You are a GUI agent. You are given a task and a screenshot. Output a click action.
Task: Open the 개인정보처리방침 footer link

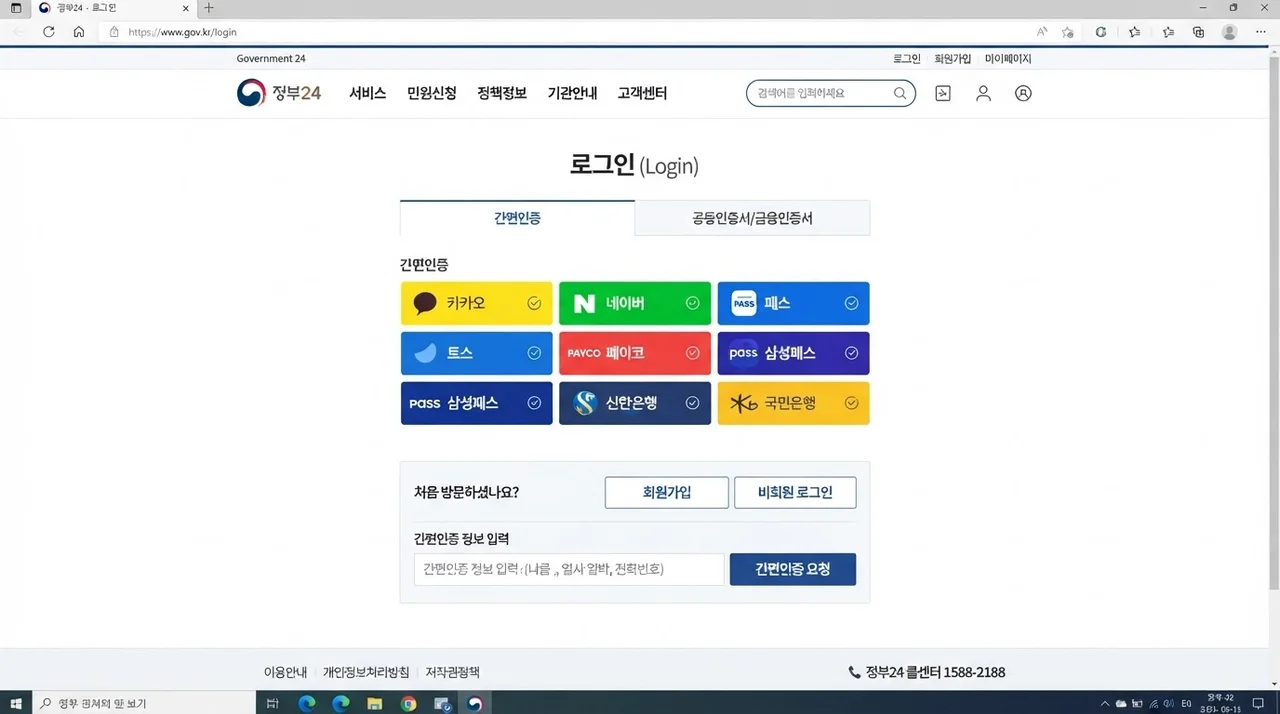pos(366,672)
